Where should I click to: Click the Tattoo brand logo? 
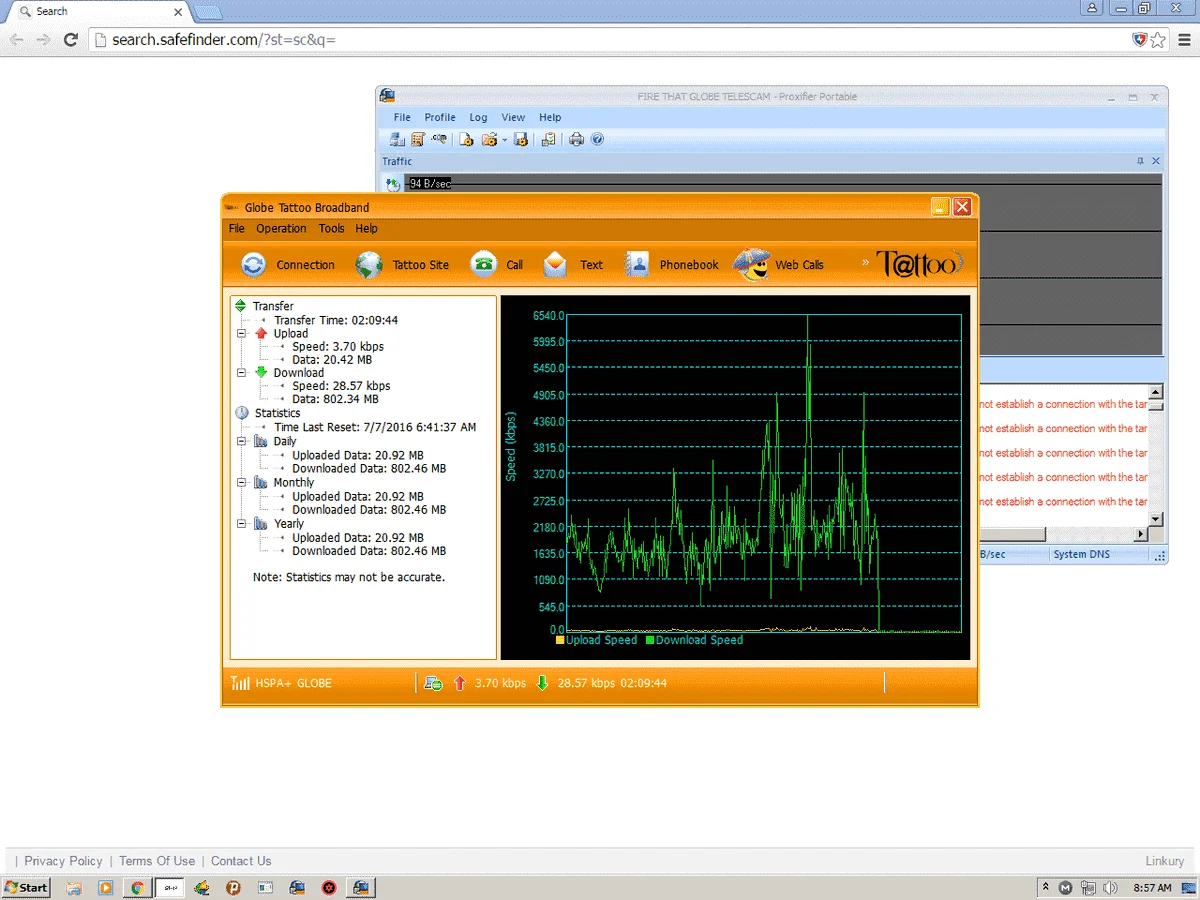(920, 264)
